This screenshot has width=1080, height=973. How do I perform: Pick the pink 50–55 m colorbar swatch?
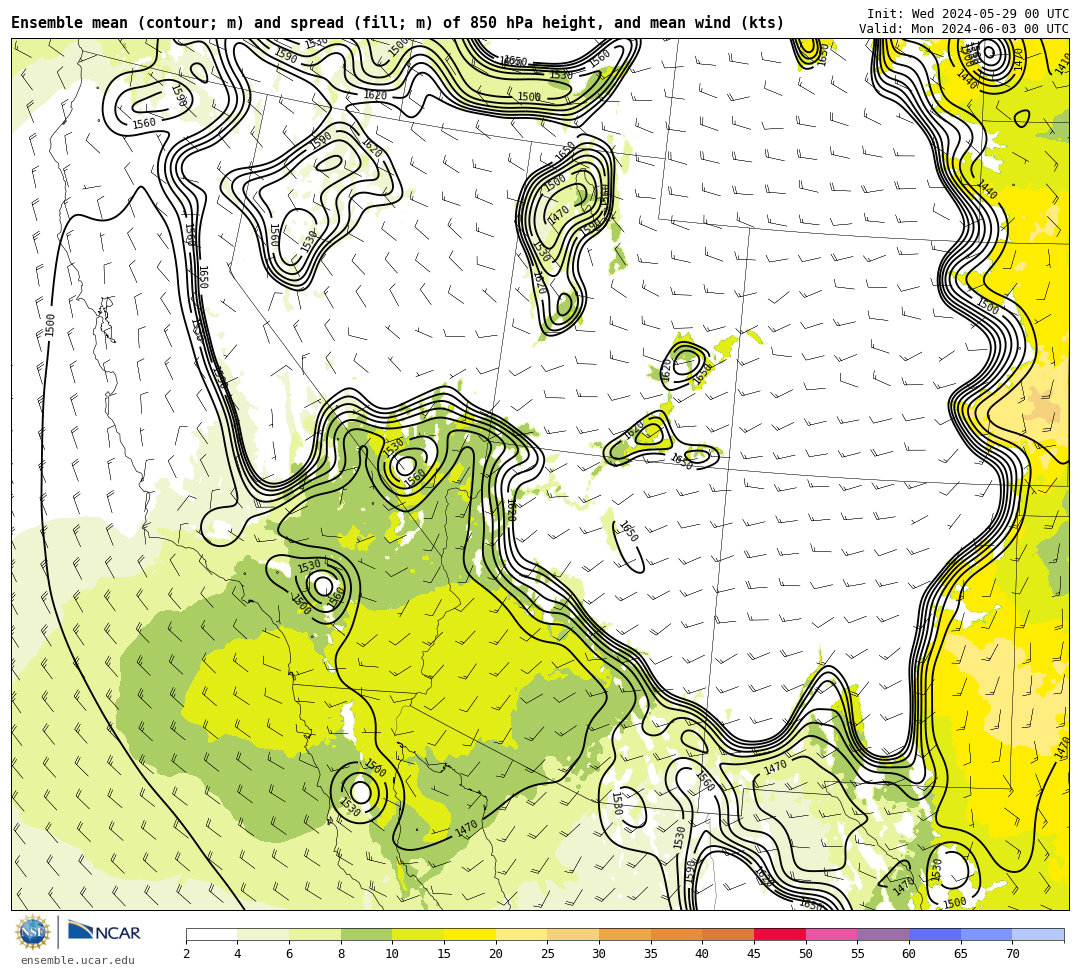coord(831,934)
